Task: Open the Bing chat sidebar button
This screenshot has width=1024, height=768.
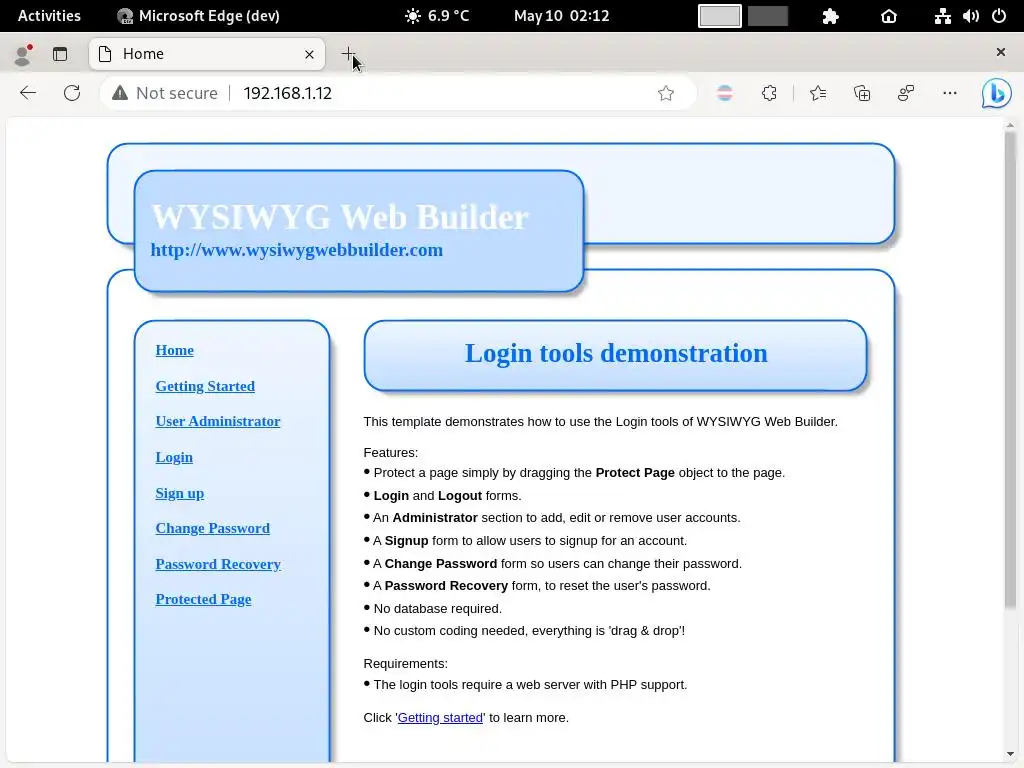Action: [997, 93]
